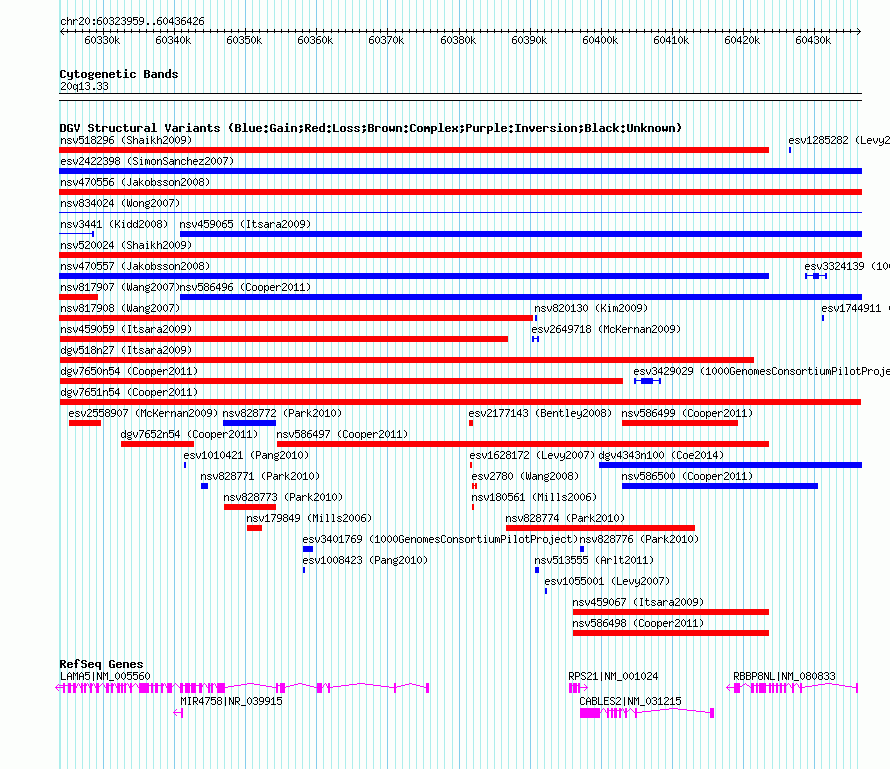The image size is (890, 769).
Task: Click the esv3429029 blue gain glyph
Action: pos(647,381)
